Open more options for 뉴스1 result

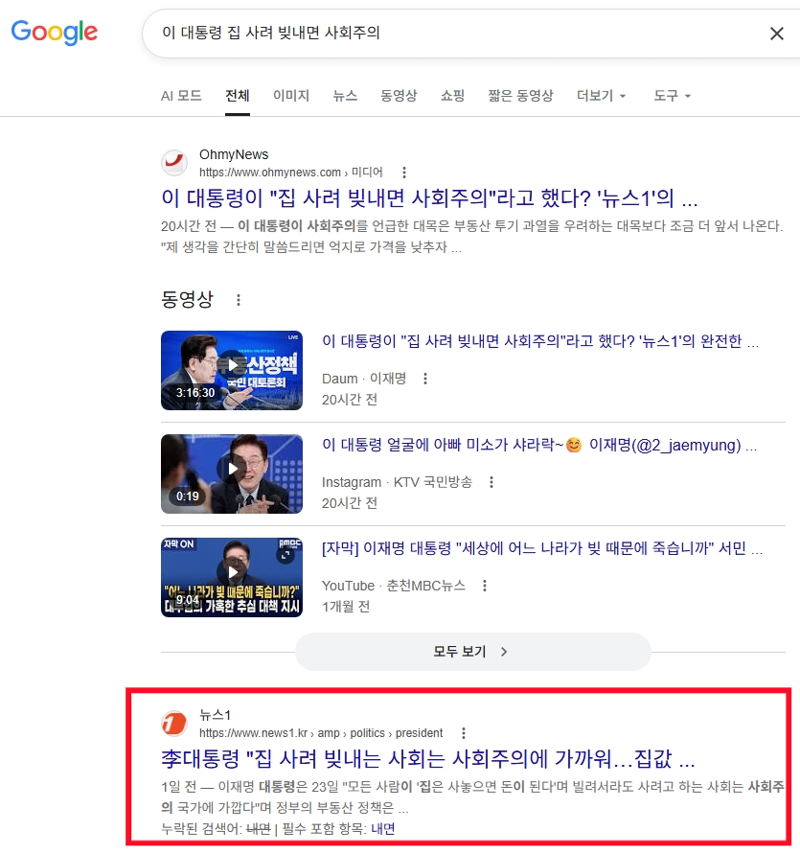click(x=463, y=733)
